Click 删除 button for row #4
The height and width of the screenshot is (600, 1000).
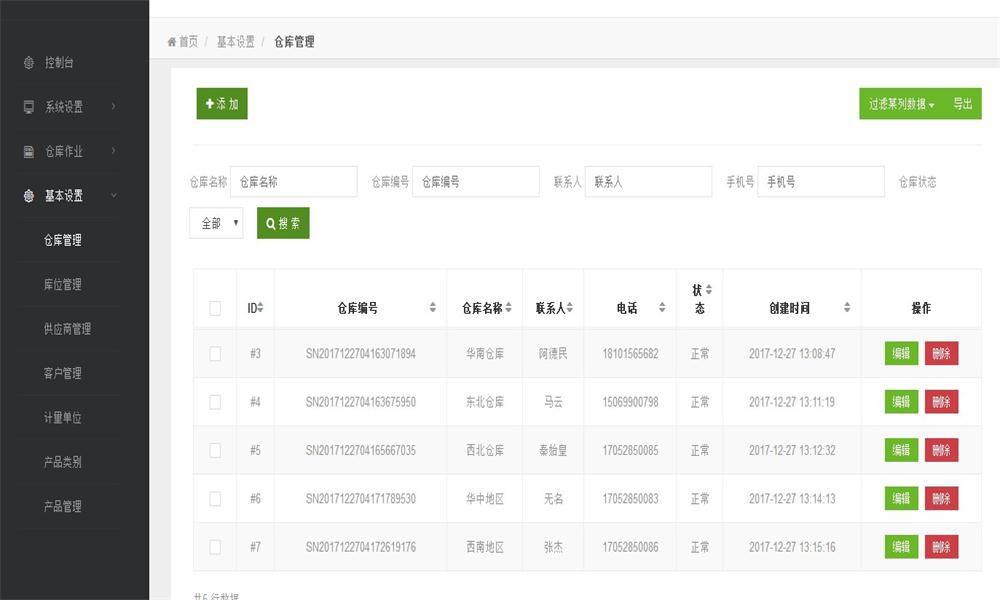[x=941, y=402]
